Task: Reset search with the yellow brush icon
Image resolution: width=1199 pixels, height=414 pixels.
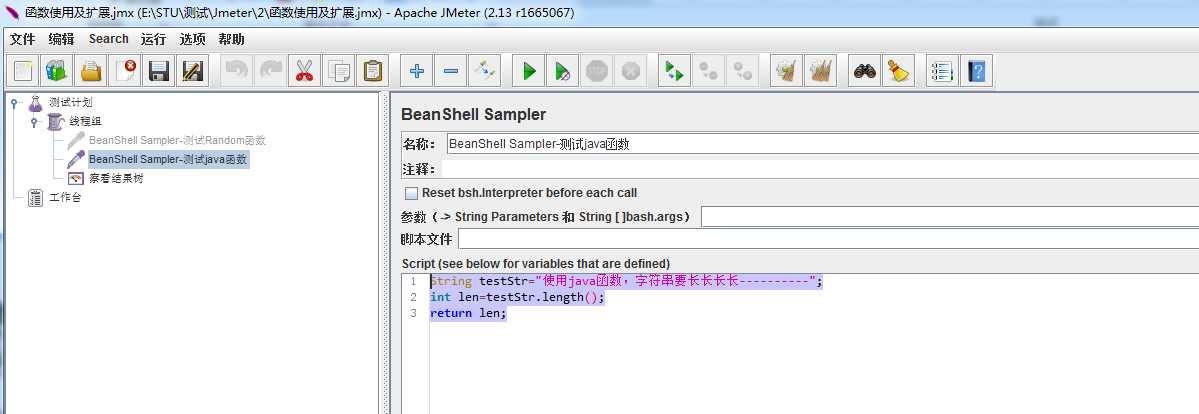Action: pyautogui.click(x=898, y=71)
